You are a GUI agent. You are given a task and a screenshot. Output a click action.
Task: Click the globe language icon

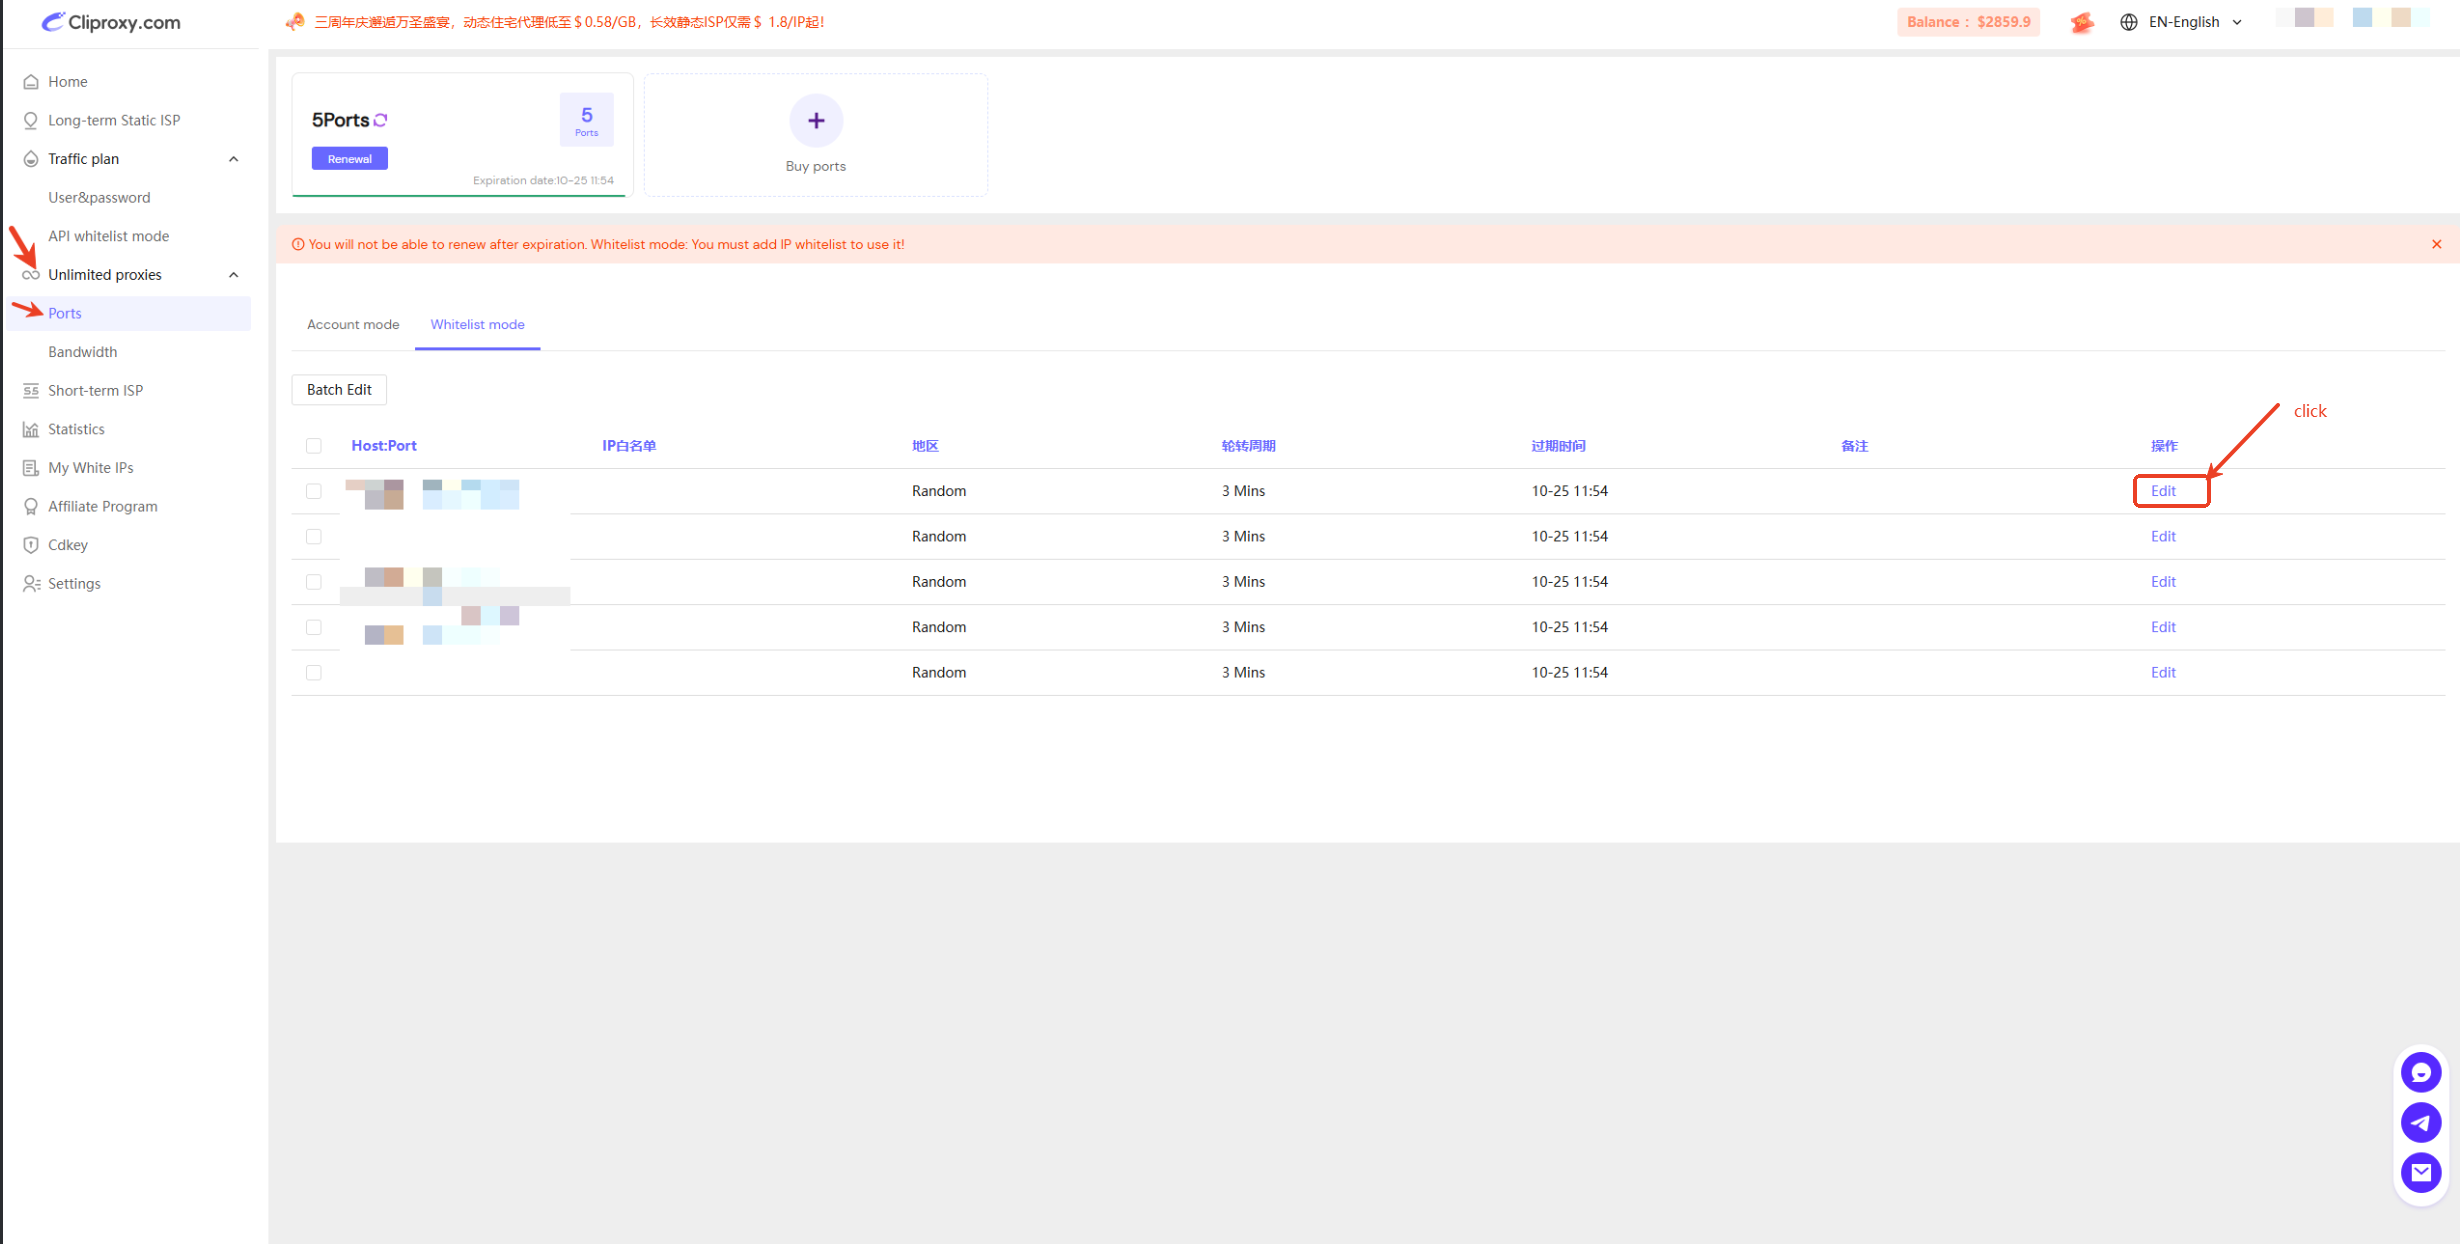click(x=2129, y=22)
